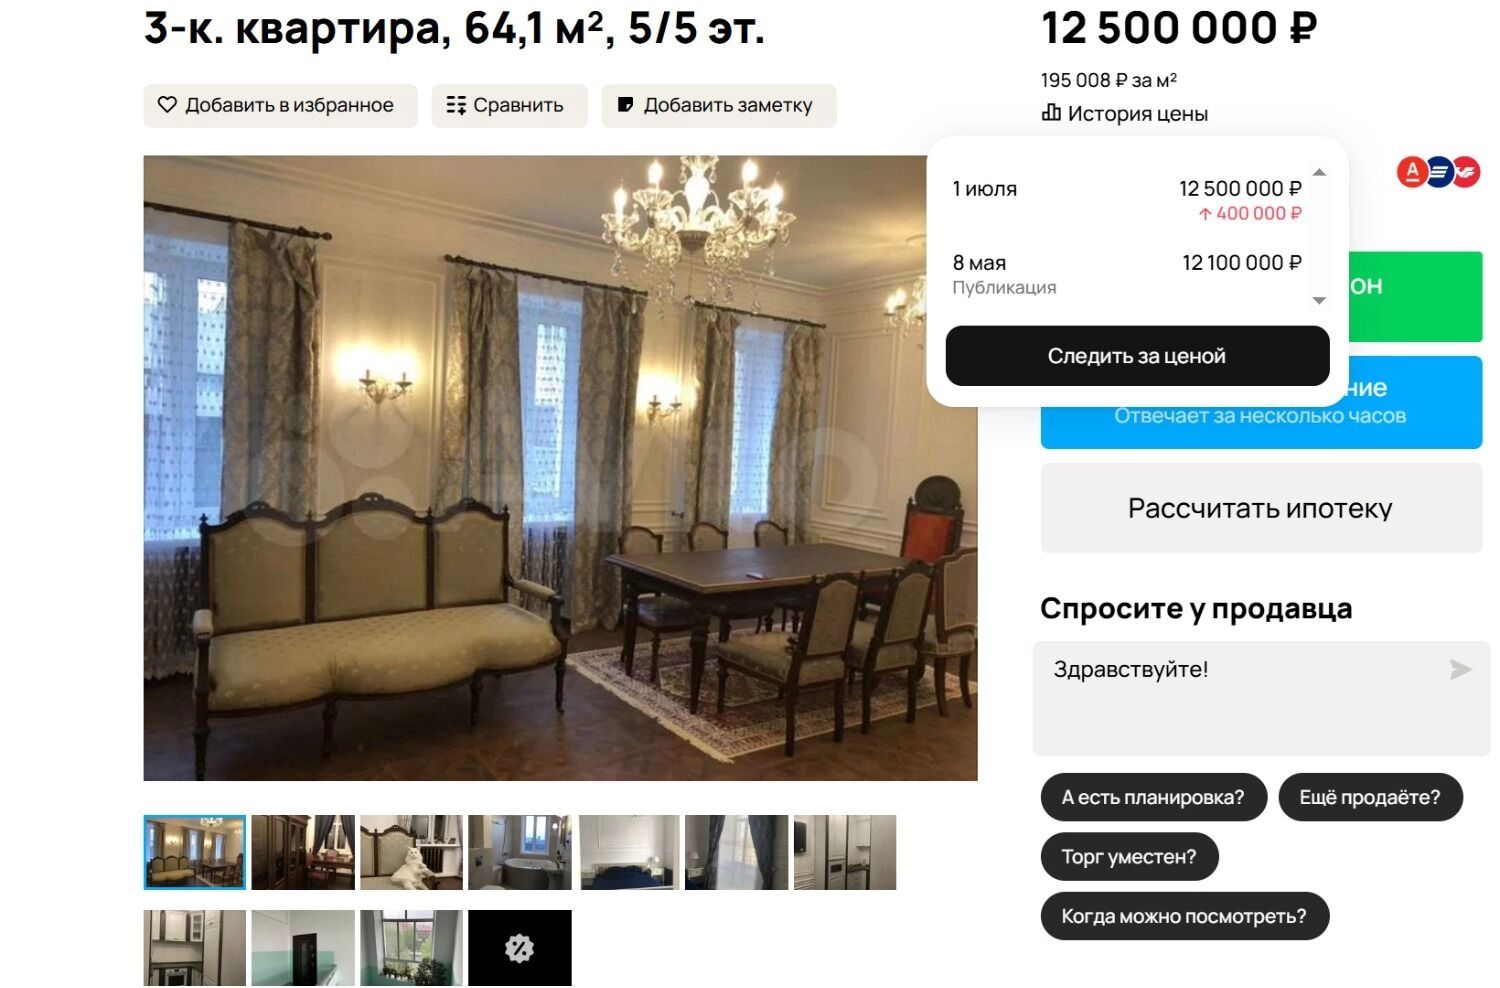This screenshot has height=988, width=1500.
Task: Open the main living room photo
Action: click(560, 468)
